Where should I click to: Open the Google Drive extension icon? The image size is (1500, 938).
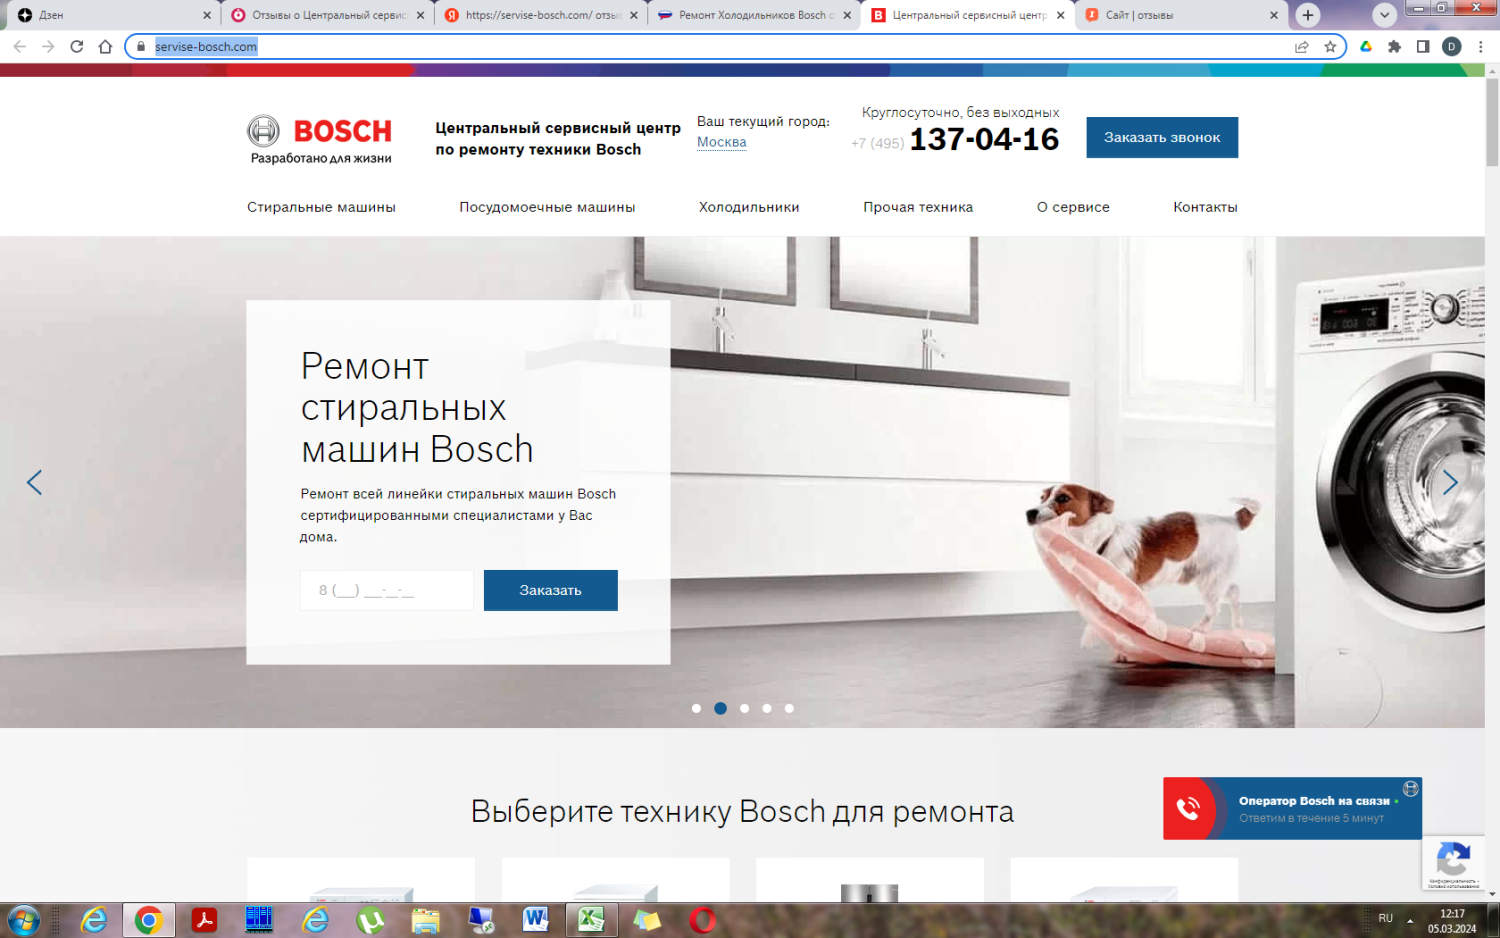click(x=1366, y=46)
